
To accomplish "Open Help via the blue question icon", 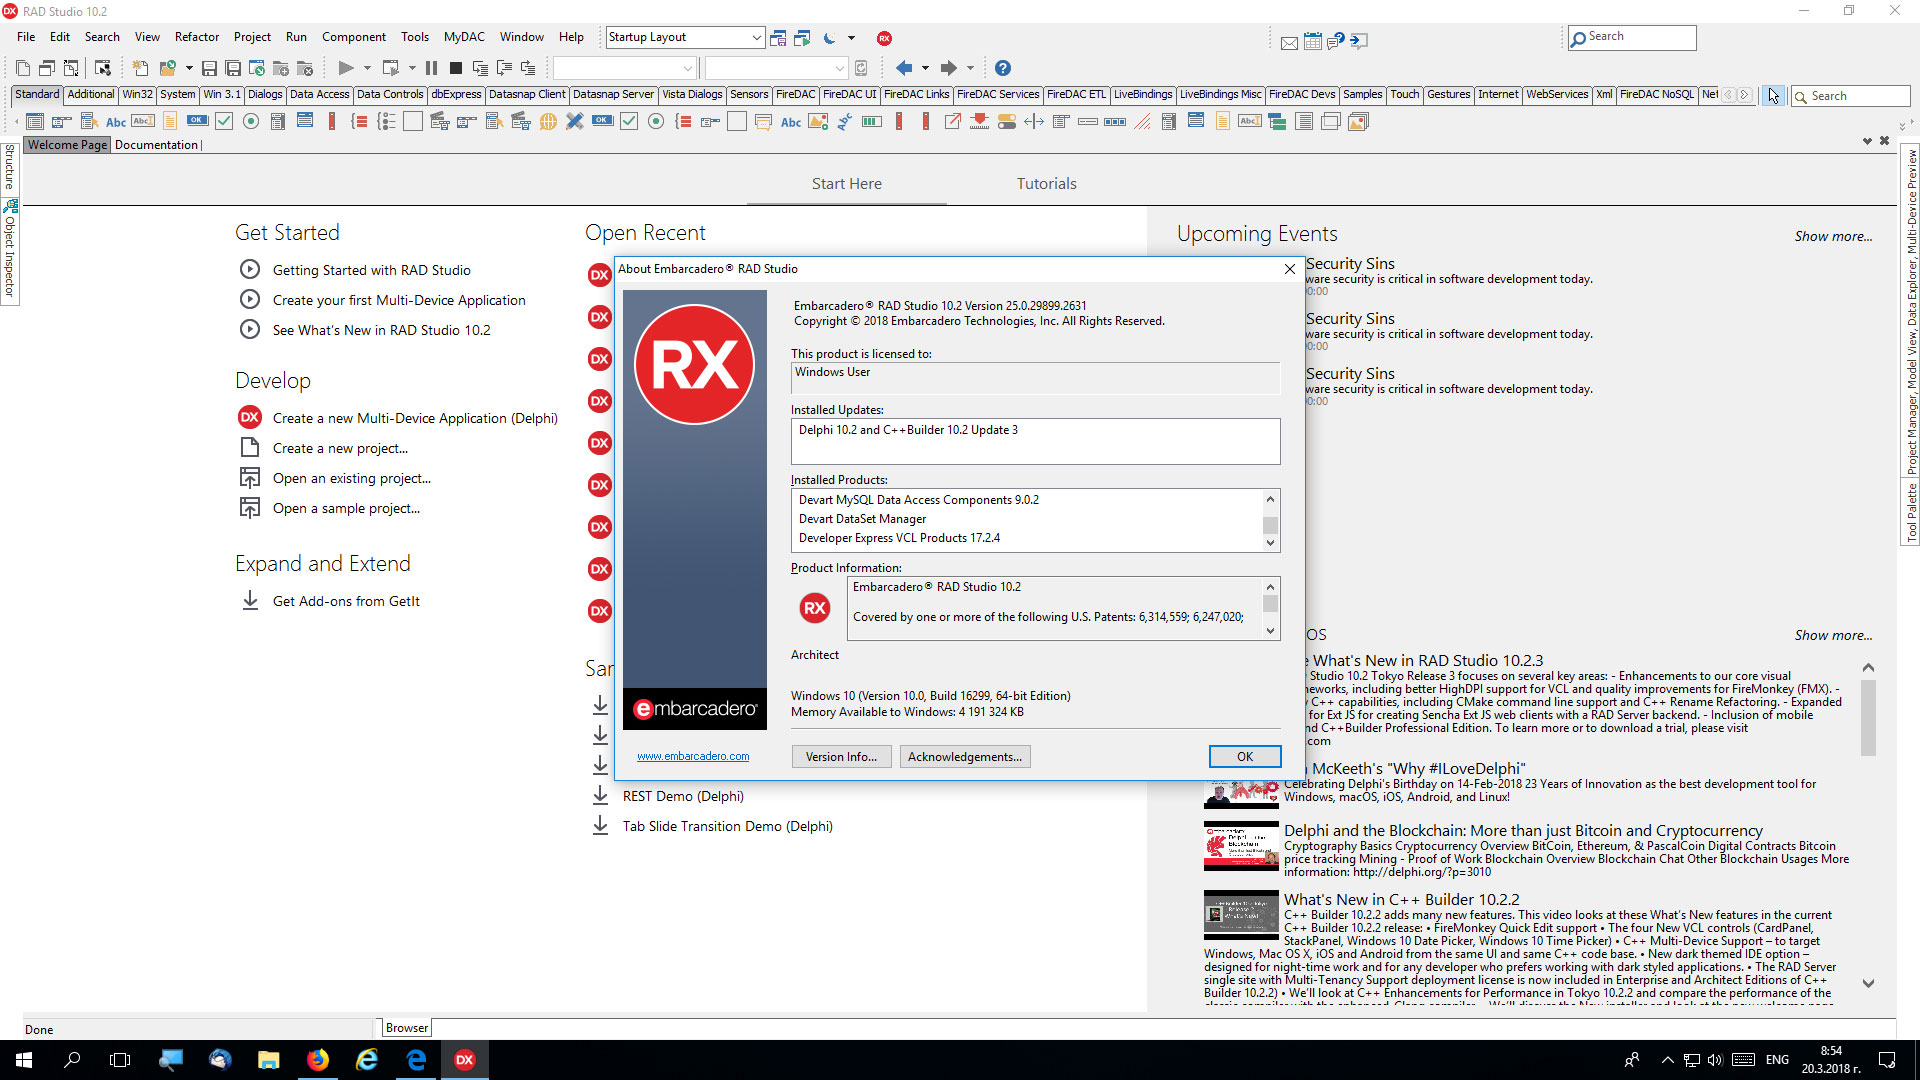I will [x=1003, y=68].
